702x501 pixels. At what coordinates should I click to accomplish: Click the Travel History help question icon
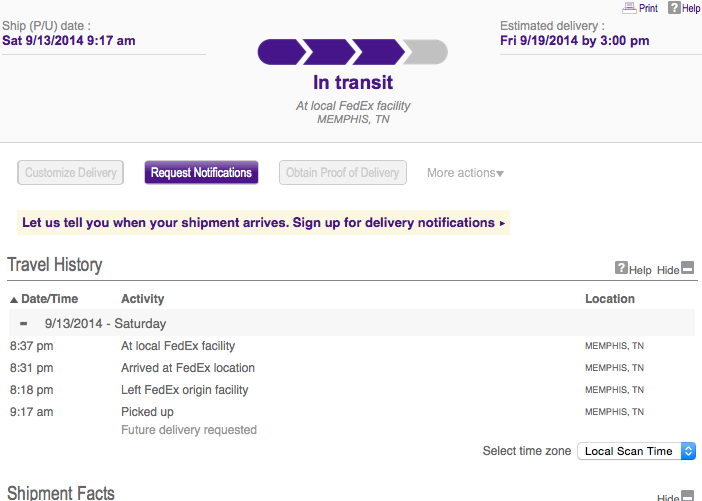pyautogui.click(x=621, y=269)
